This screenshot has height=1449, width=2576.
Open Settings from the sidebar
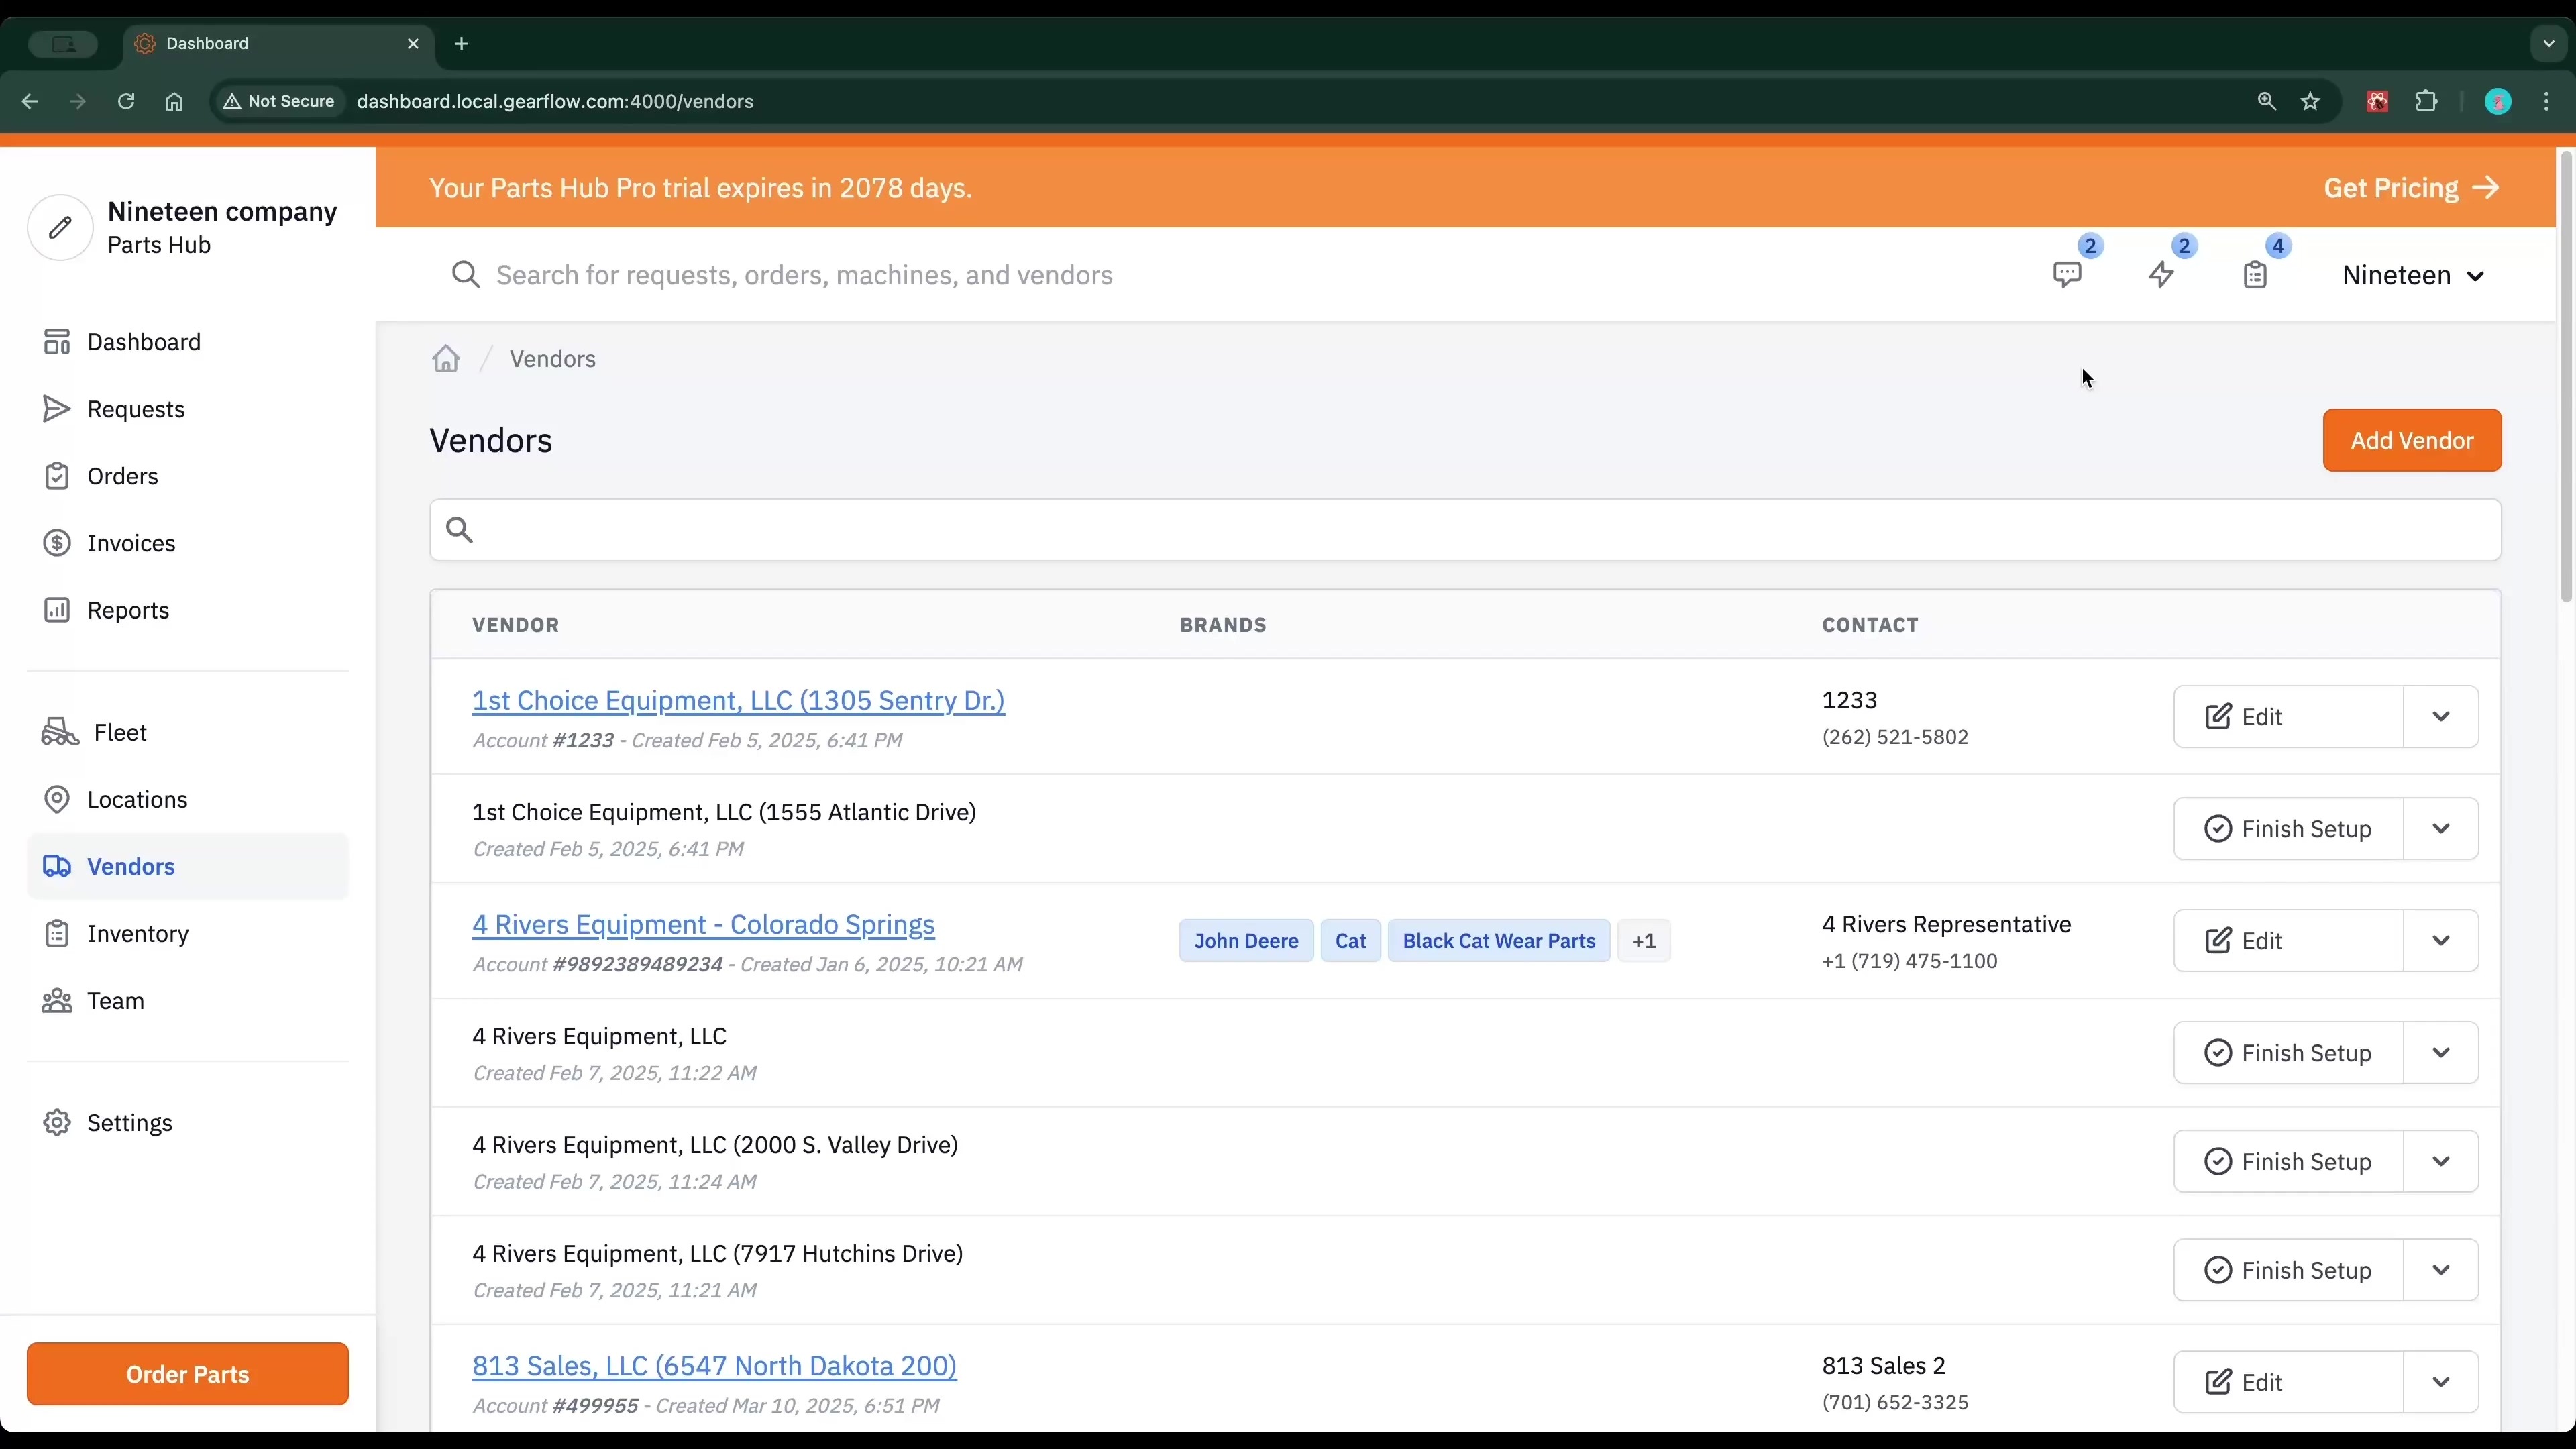(129, 1123)
